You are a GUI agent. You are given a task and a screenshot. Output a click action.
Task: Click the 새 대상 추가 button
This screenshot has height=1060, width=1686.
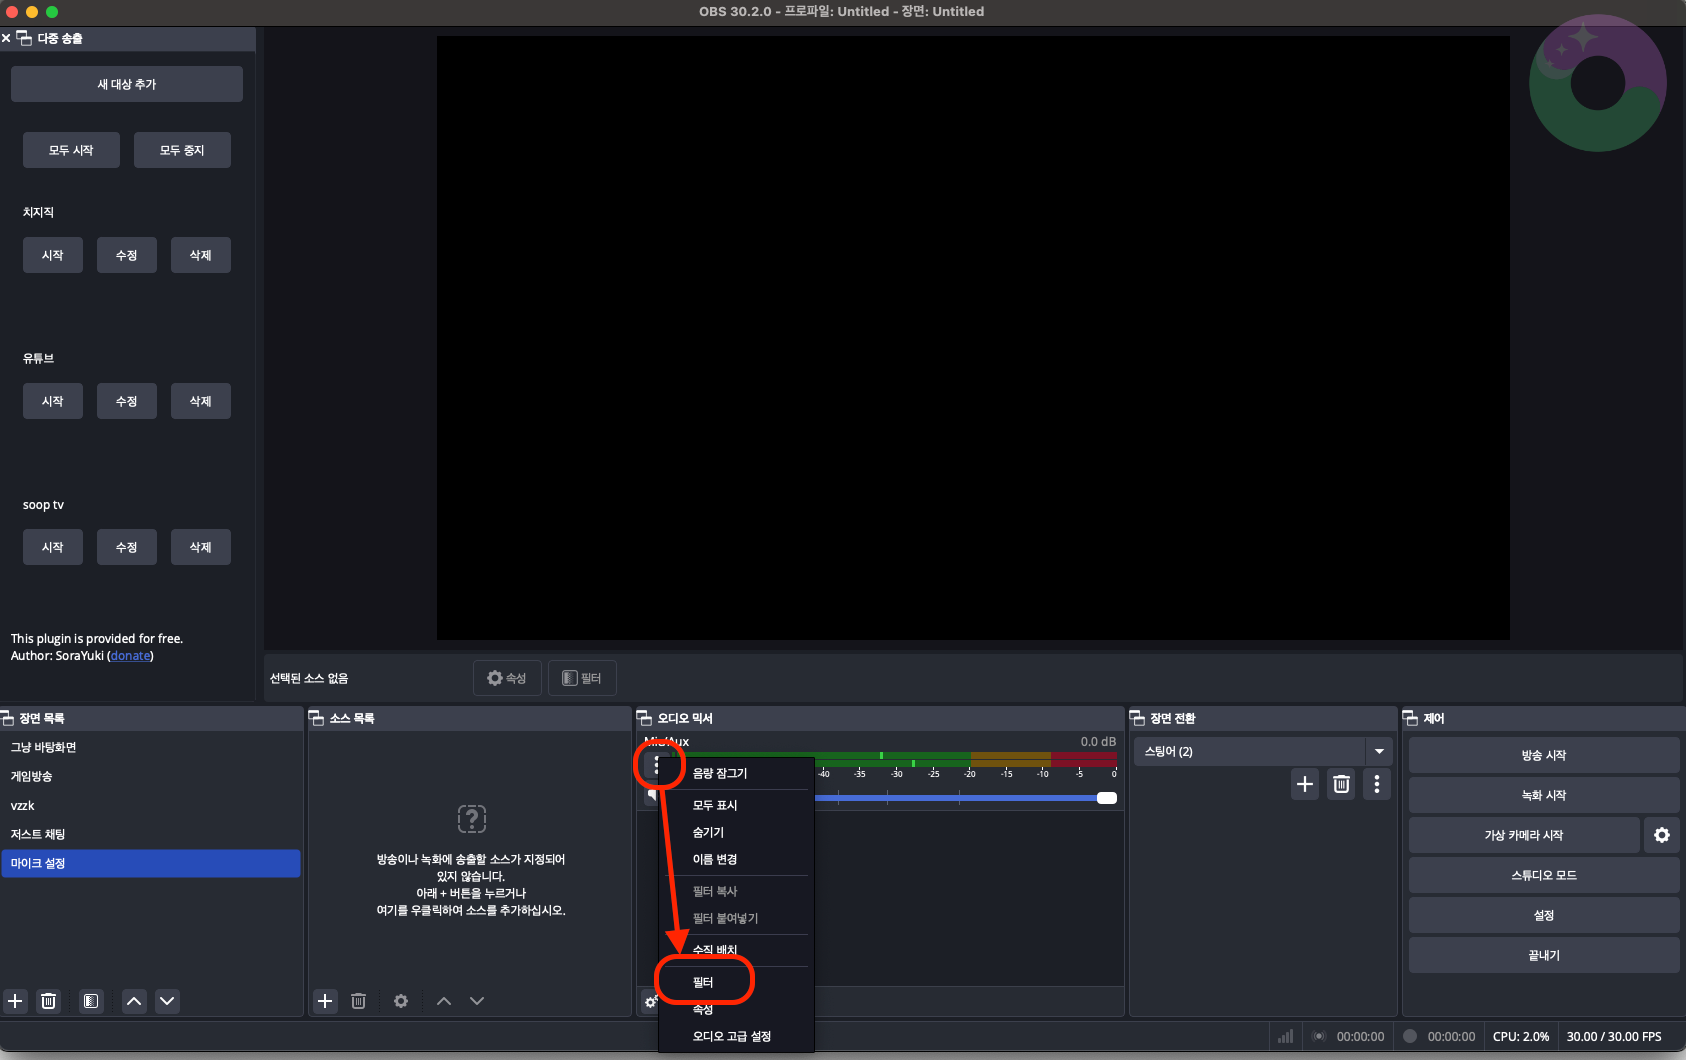tap(127, 84)
